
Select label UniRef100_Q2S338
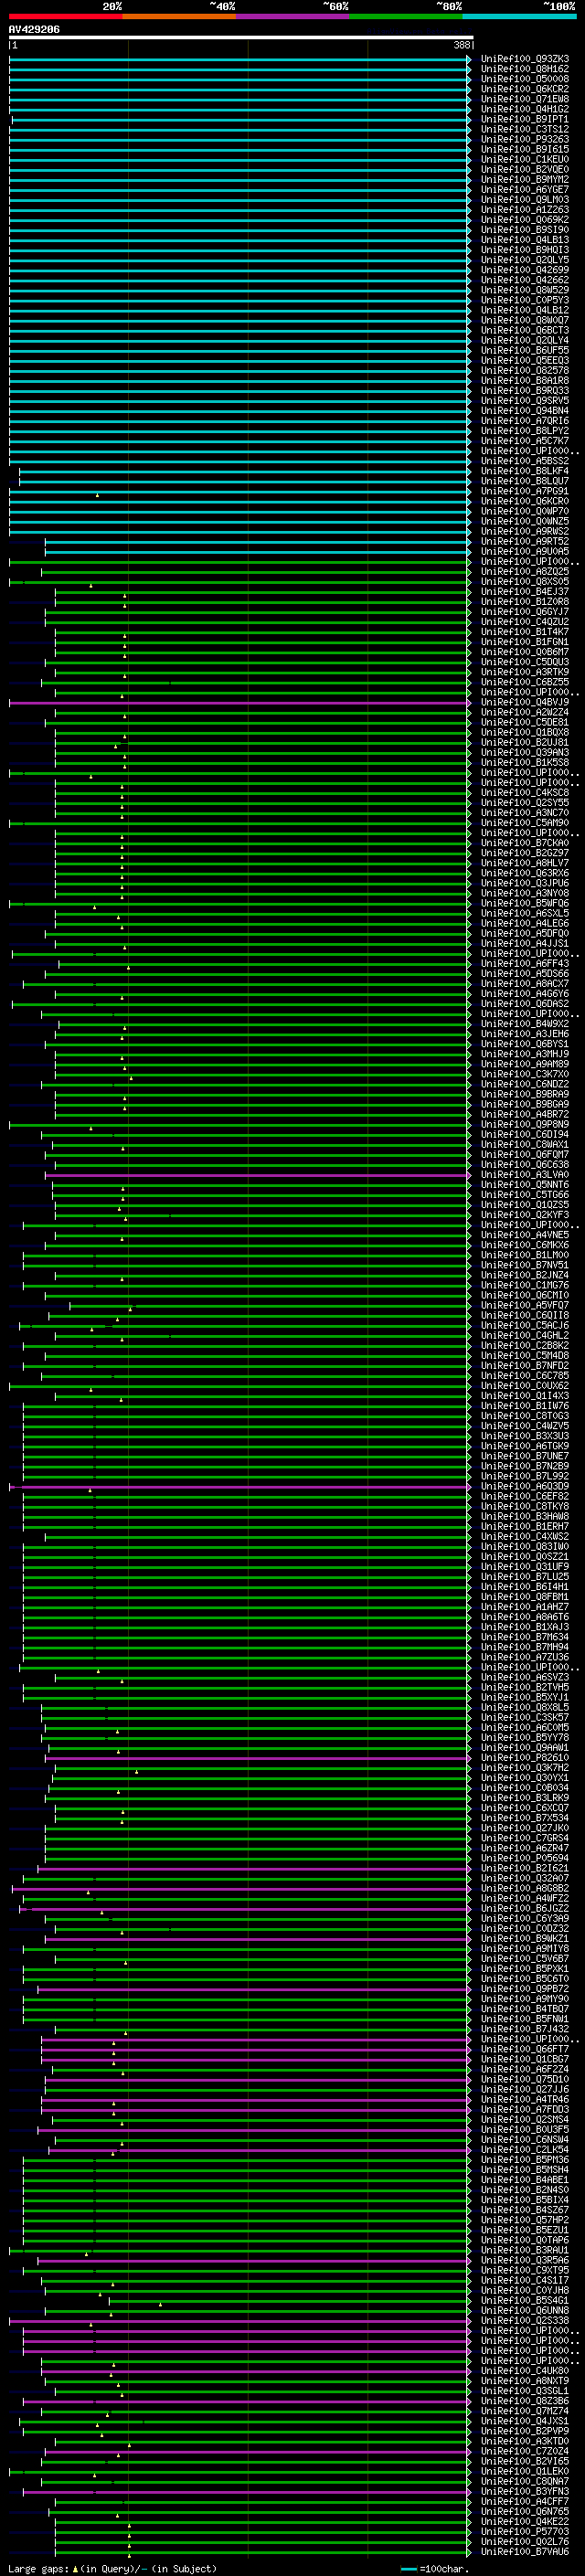525,2322
